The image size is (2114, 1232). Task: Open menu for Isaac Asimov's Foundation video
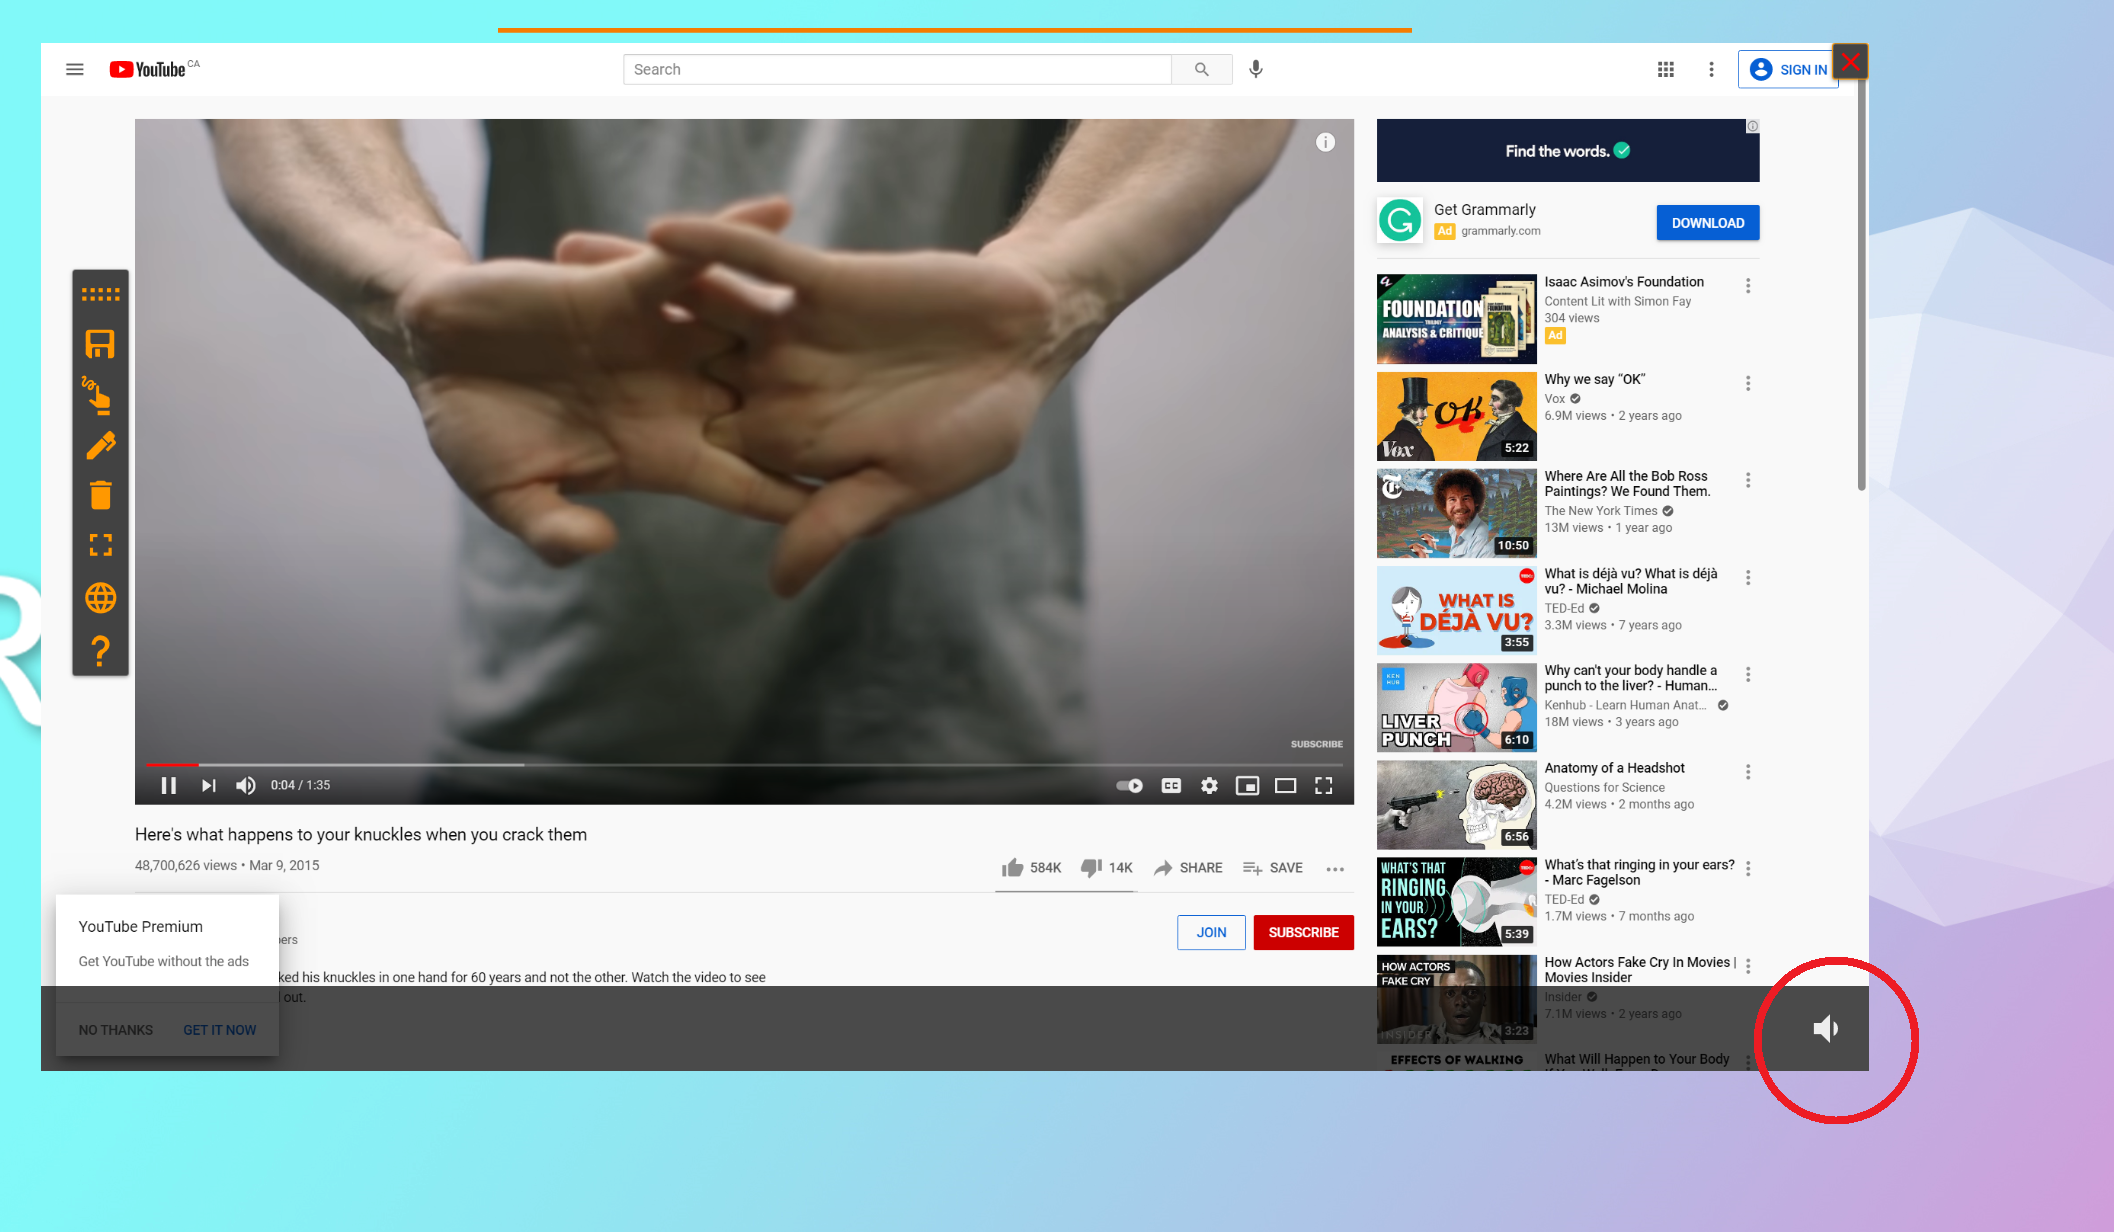pyautogui.click(x=1748, y=286)
